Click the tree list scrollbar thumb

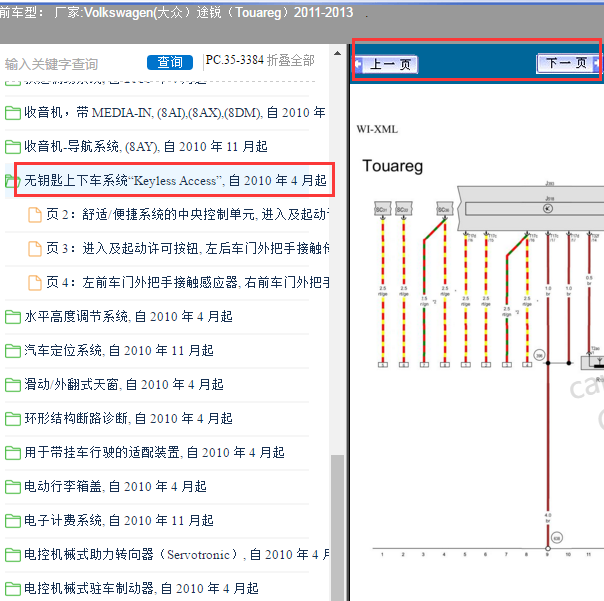point(337,528)
